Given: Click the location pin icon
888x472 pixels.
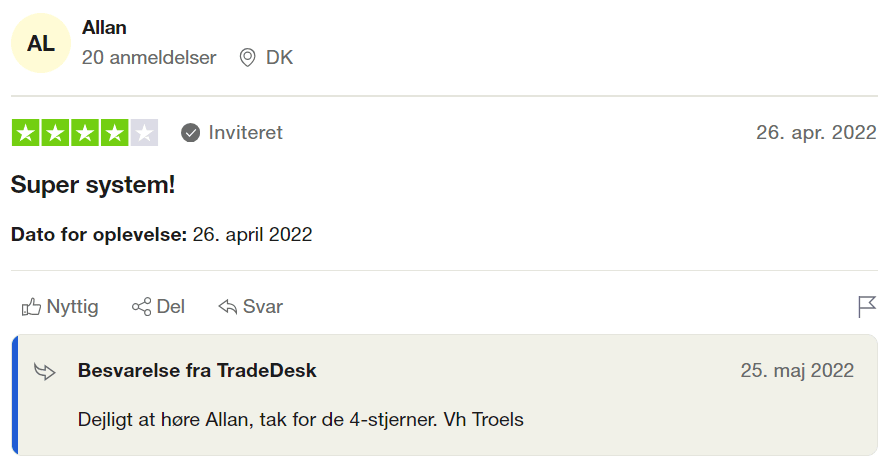Looking at the screenshot, I should pyautogui.click(x=247, y=57).
